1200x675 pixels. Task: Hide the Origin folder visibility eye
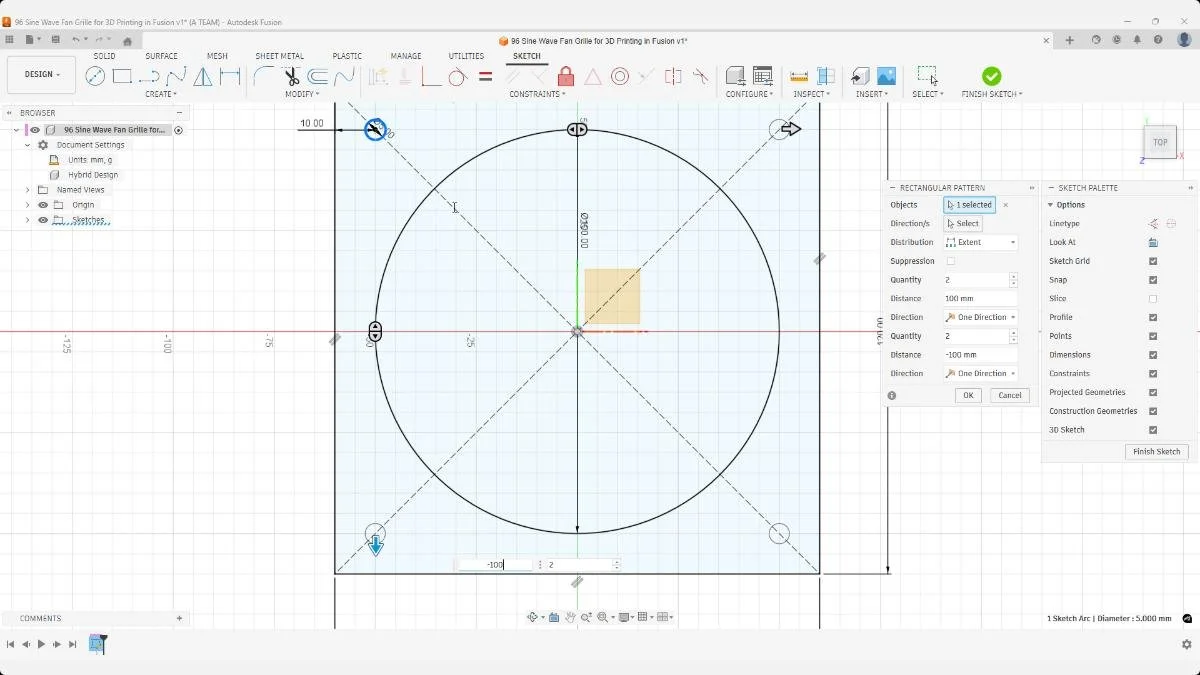click(x=43, y=205)
